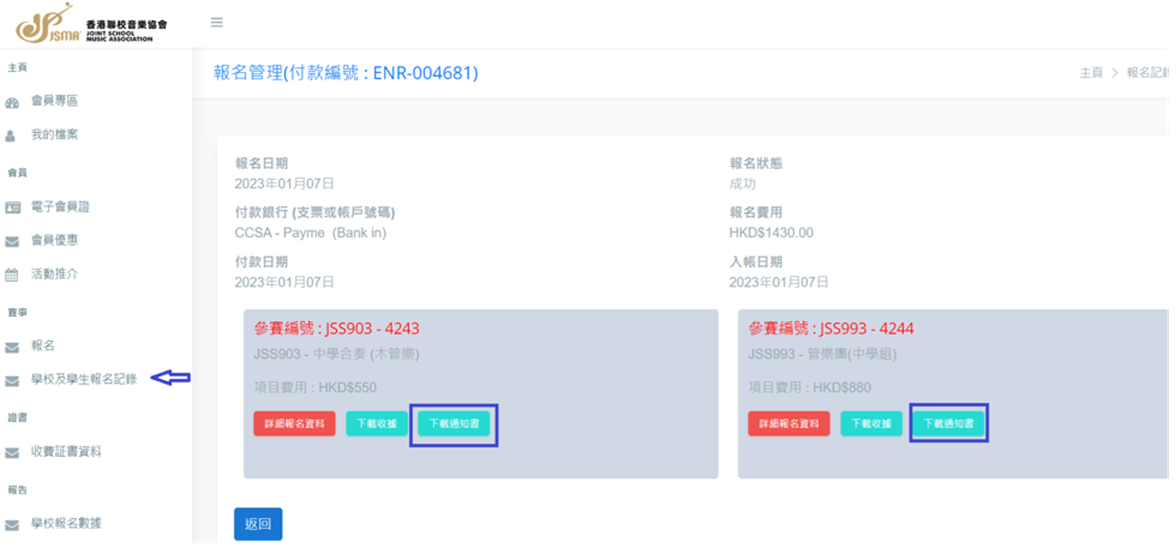This screenshot has width=1176, height=554.
Task: Click the 付款銀行 (支票或帳戶號碼) label
Action: (x=315, y=213)
